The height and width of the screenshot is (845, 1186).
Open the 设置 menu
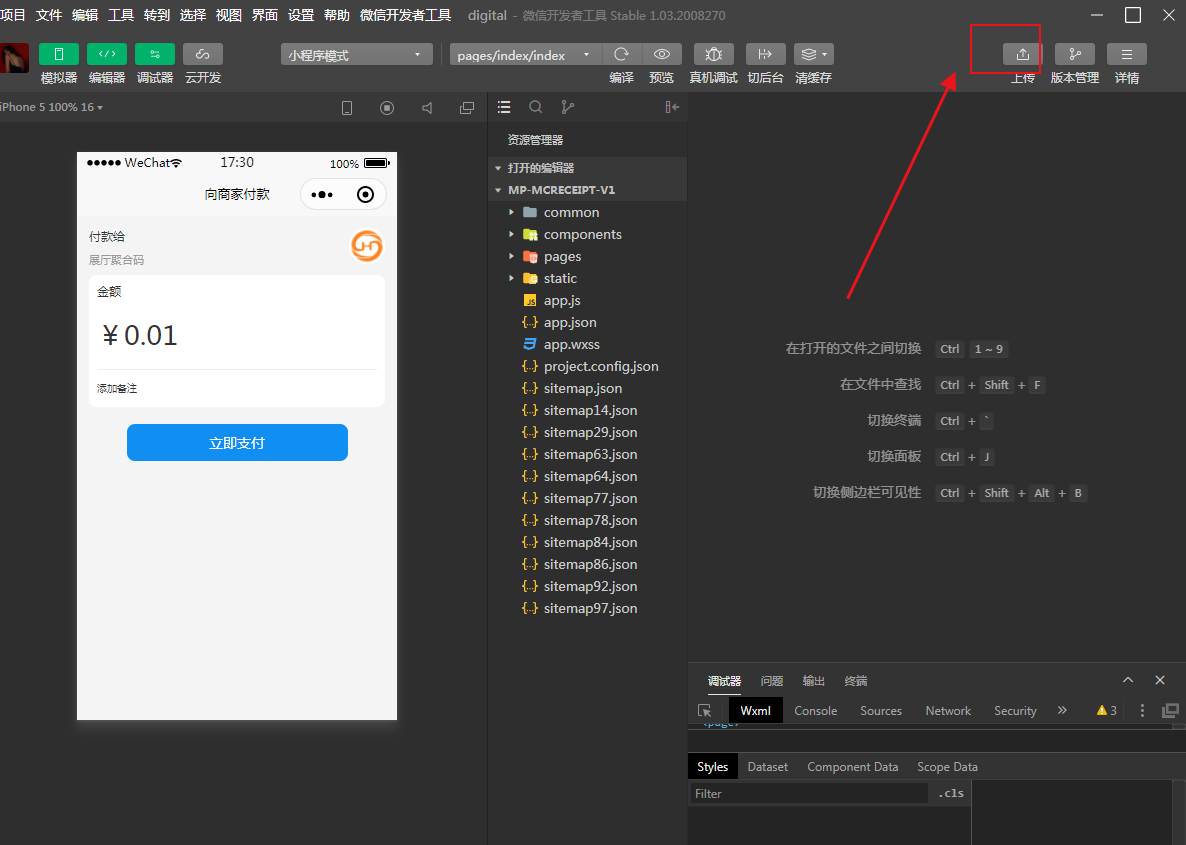tap(301, 15)
